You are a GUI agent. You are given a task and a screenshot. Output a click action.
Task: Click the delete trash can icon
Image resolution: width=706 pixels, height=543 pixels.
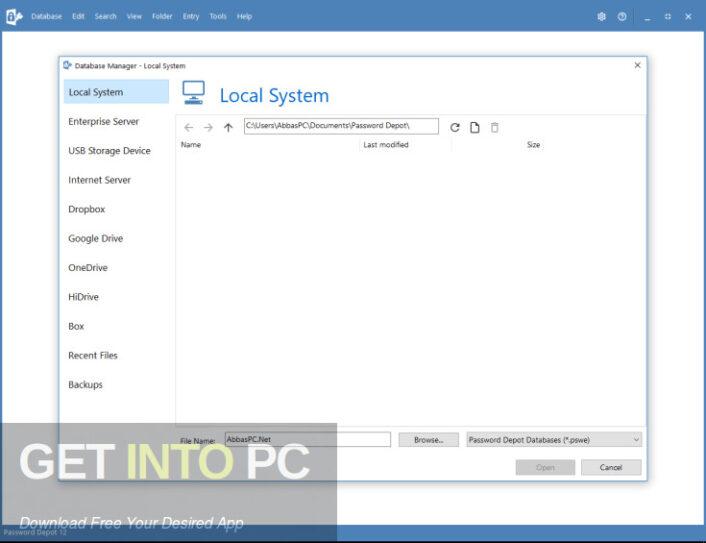pos(494,127)
